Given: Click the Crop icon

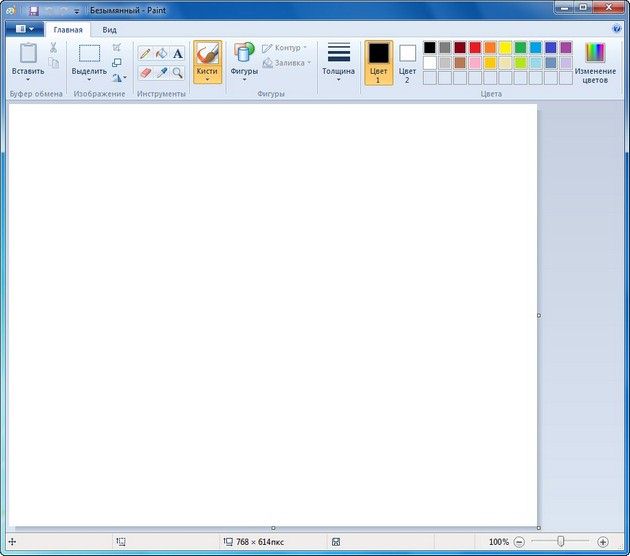Looking at the screenshot, I should coord(117,47).
